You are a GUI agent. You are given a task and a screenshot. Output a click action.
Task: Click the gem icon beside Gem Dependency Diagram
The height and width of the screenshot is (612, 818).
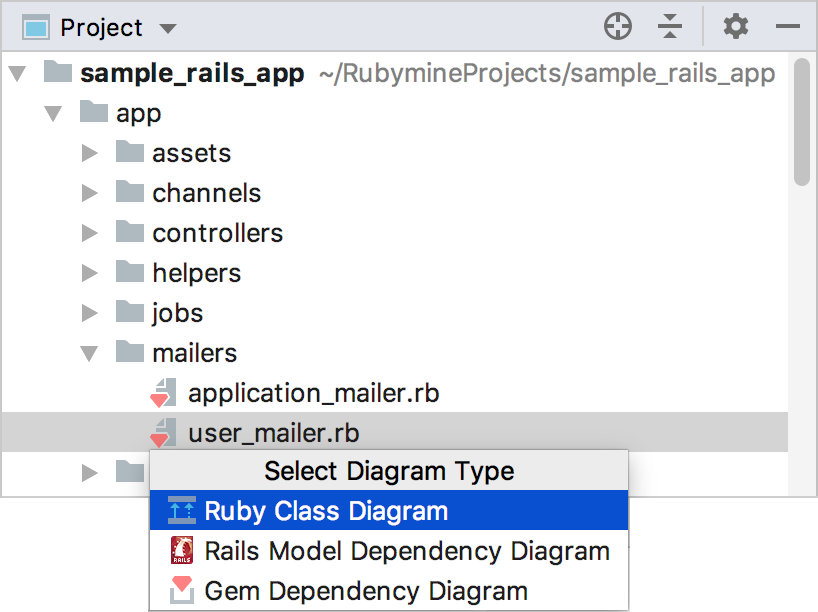click(182, 590)
